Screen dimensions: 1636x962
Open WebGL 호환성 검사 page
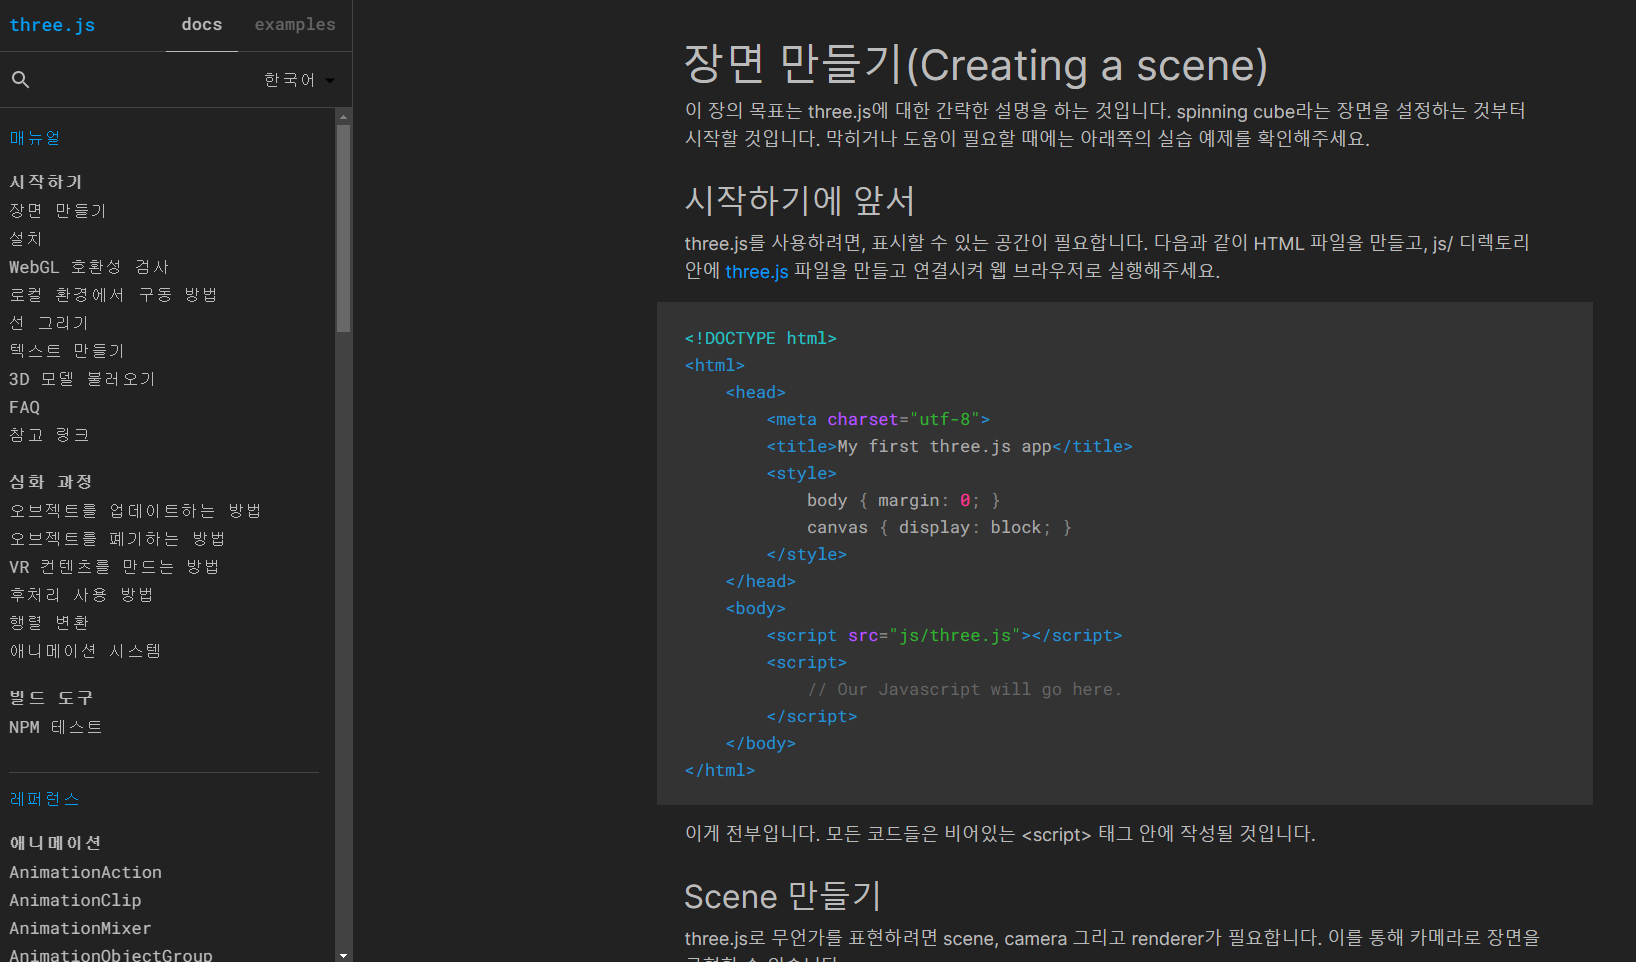pos(89,267)
